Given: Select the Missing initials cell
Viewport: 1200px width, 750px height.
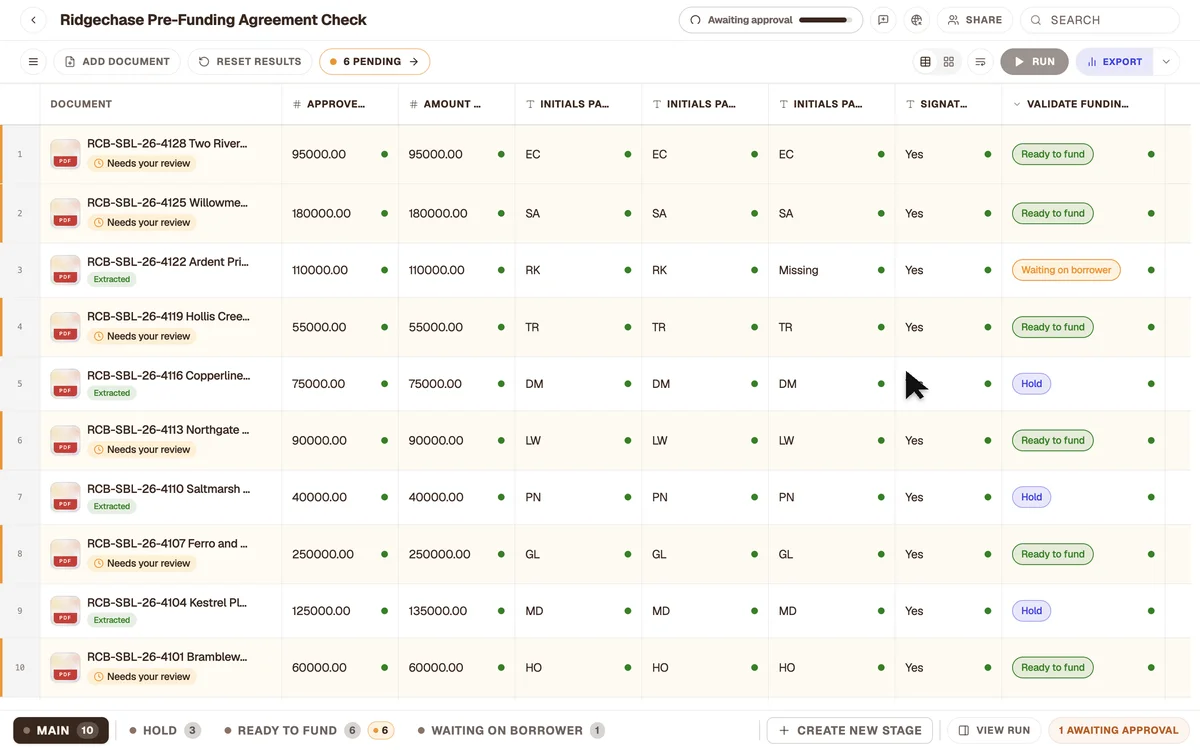Looking at the screenshot, I should (832, 270).
